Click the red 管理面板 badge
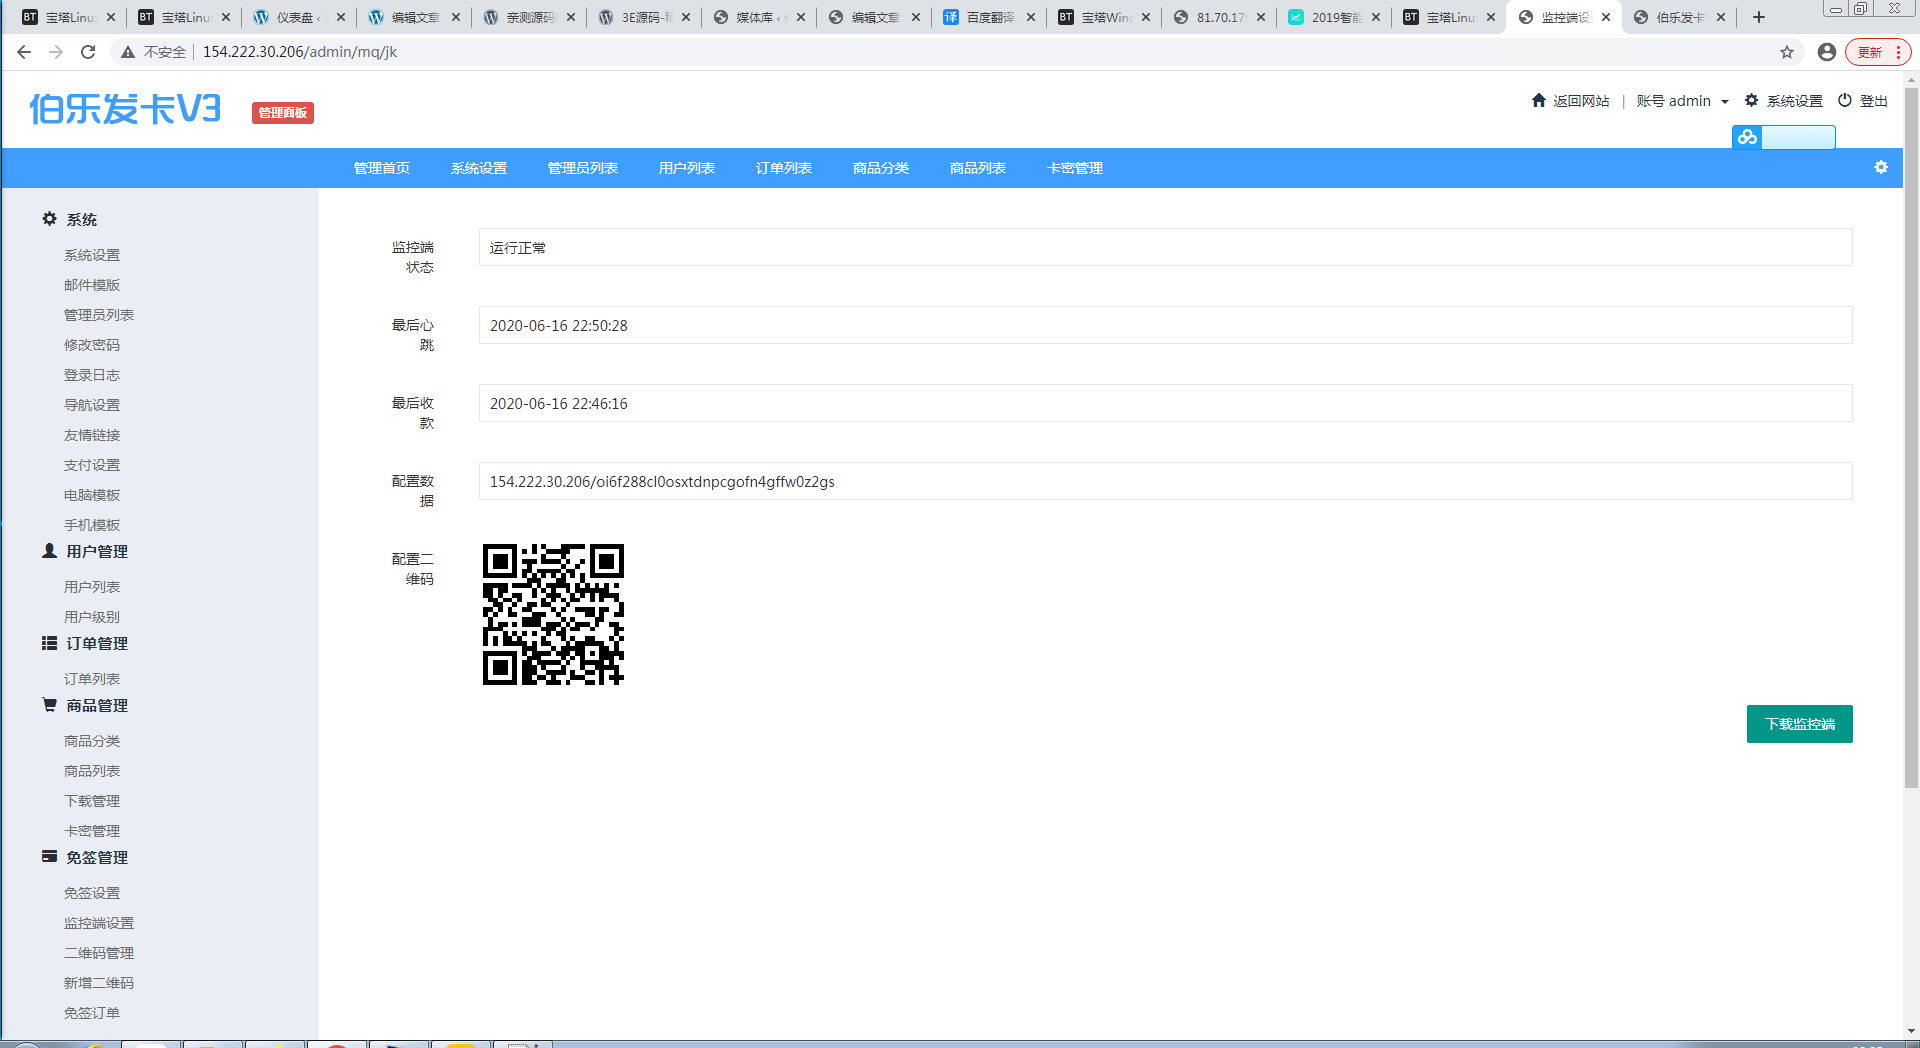1920x1048 pixels. 283,113
